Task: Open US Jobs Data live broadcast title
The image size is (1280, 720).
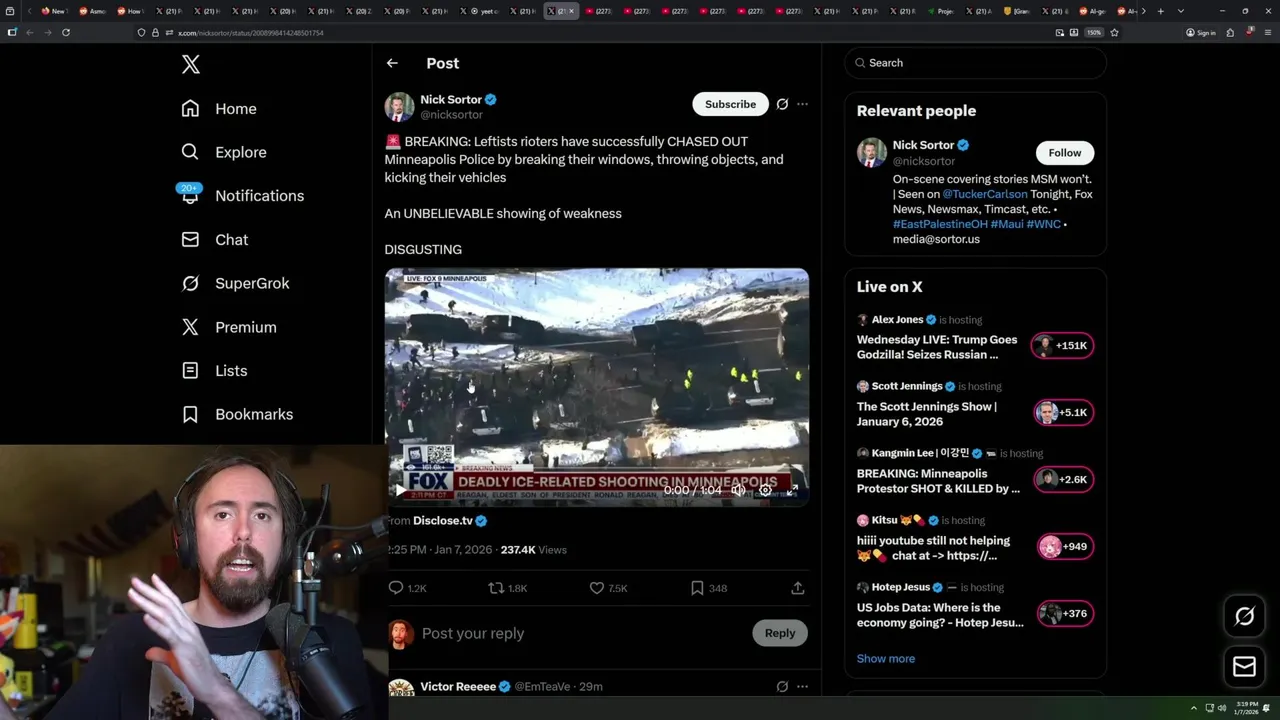Action: 940,615
